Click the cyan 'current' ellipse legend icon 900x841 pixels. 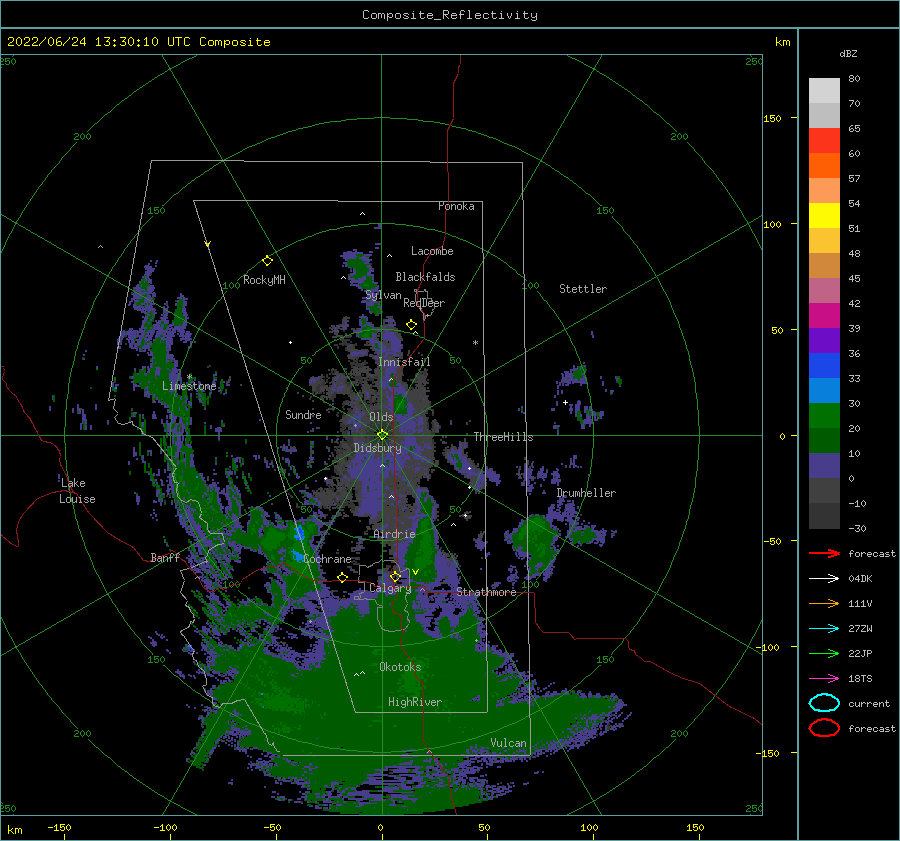click(824, 703)
